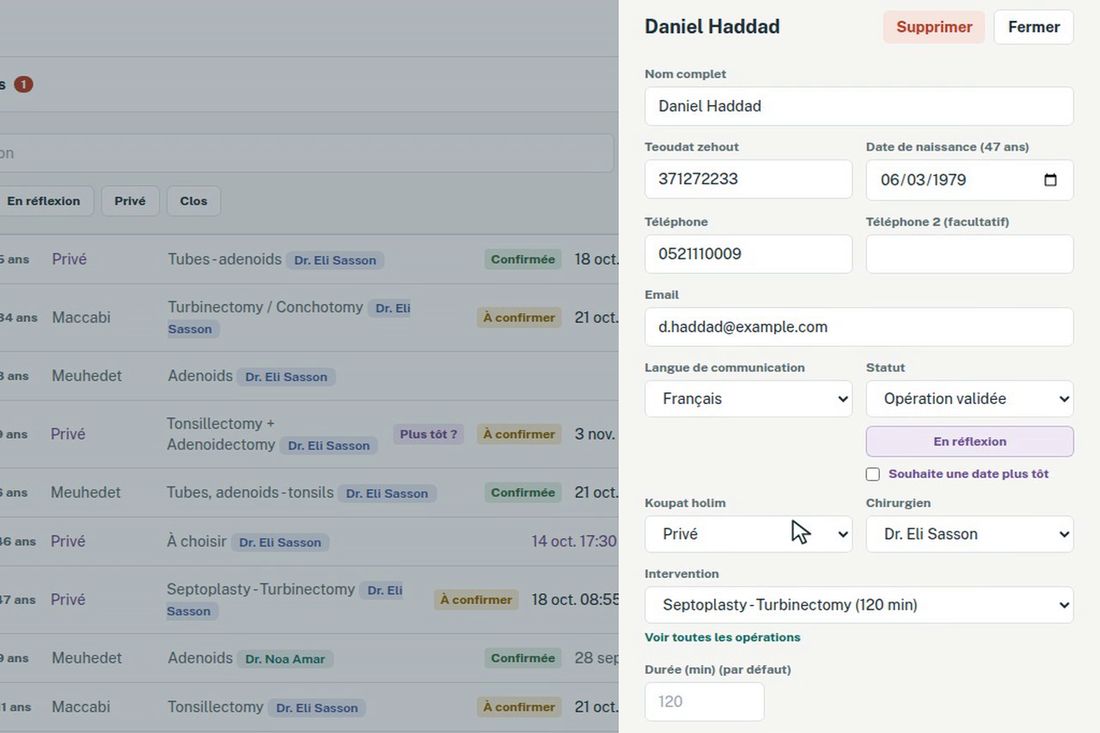1100x733 pixels.
Task: Close the panel with Fermer button
Action: click(1033, 27)
